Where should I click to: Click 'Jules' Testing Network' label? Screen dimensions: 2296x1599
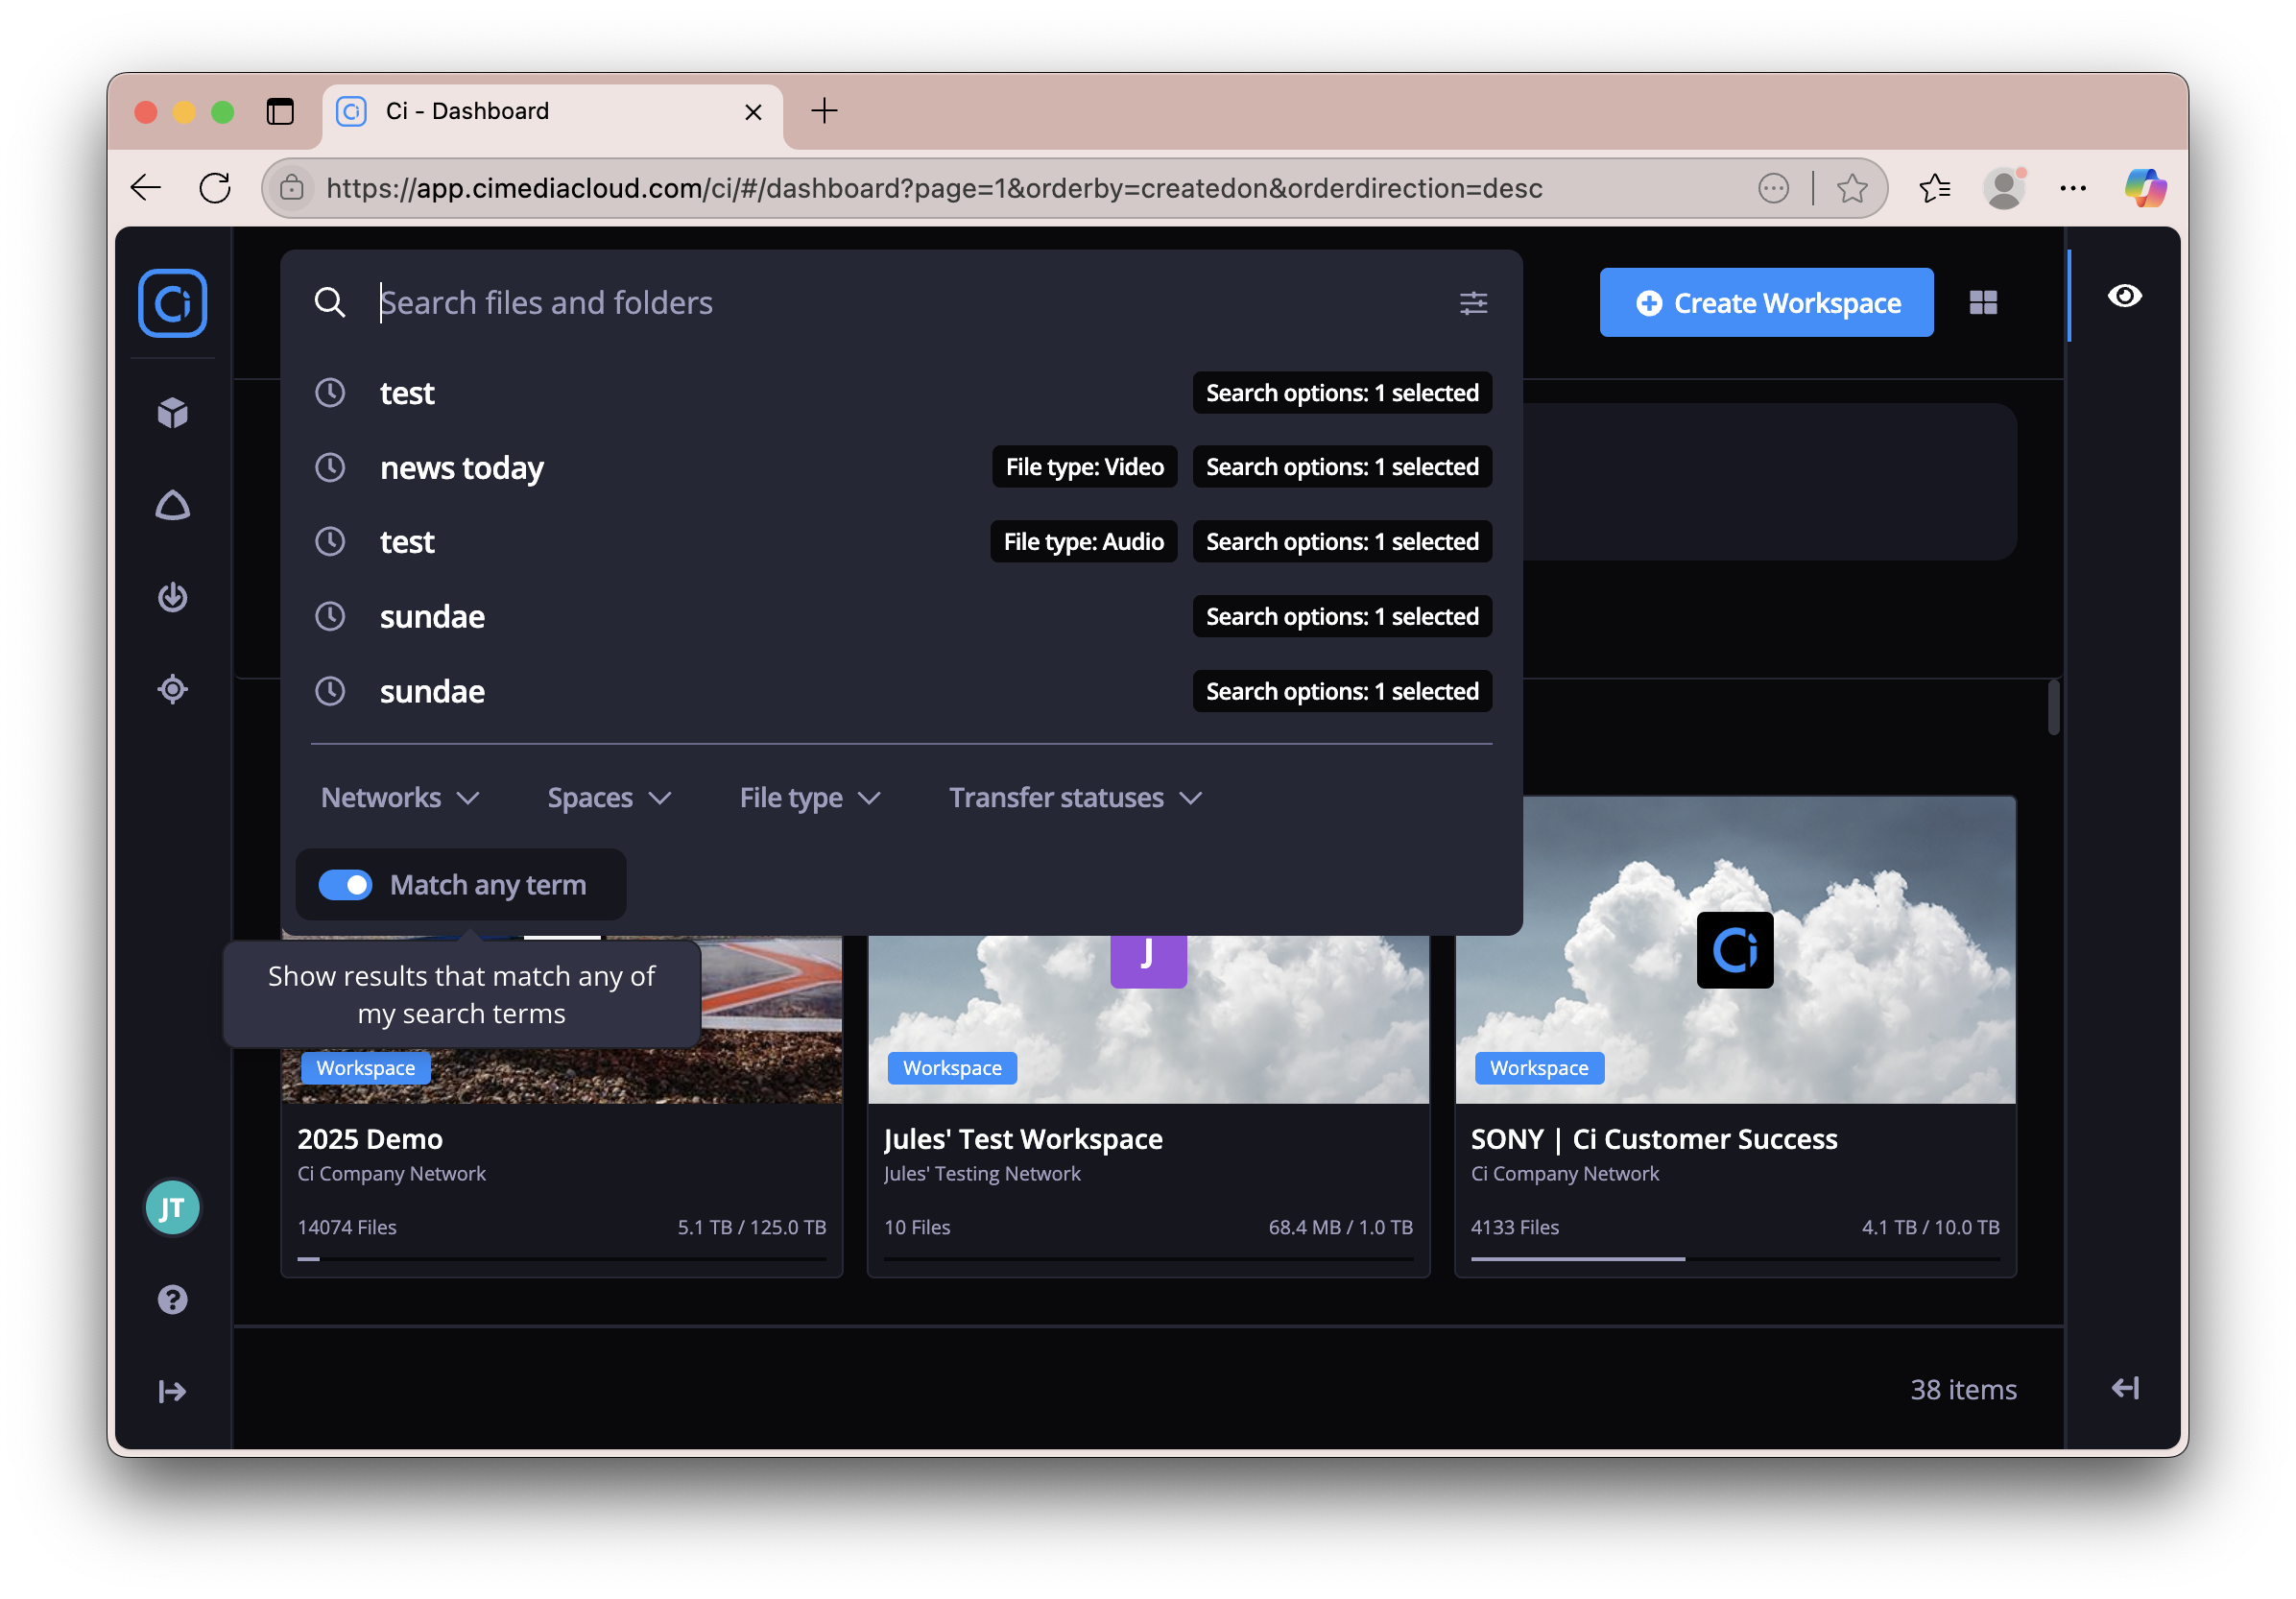(982, 1174)
